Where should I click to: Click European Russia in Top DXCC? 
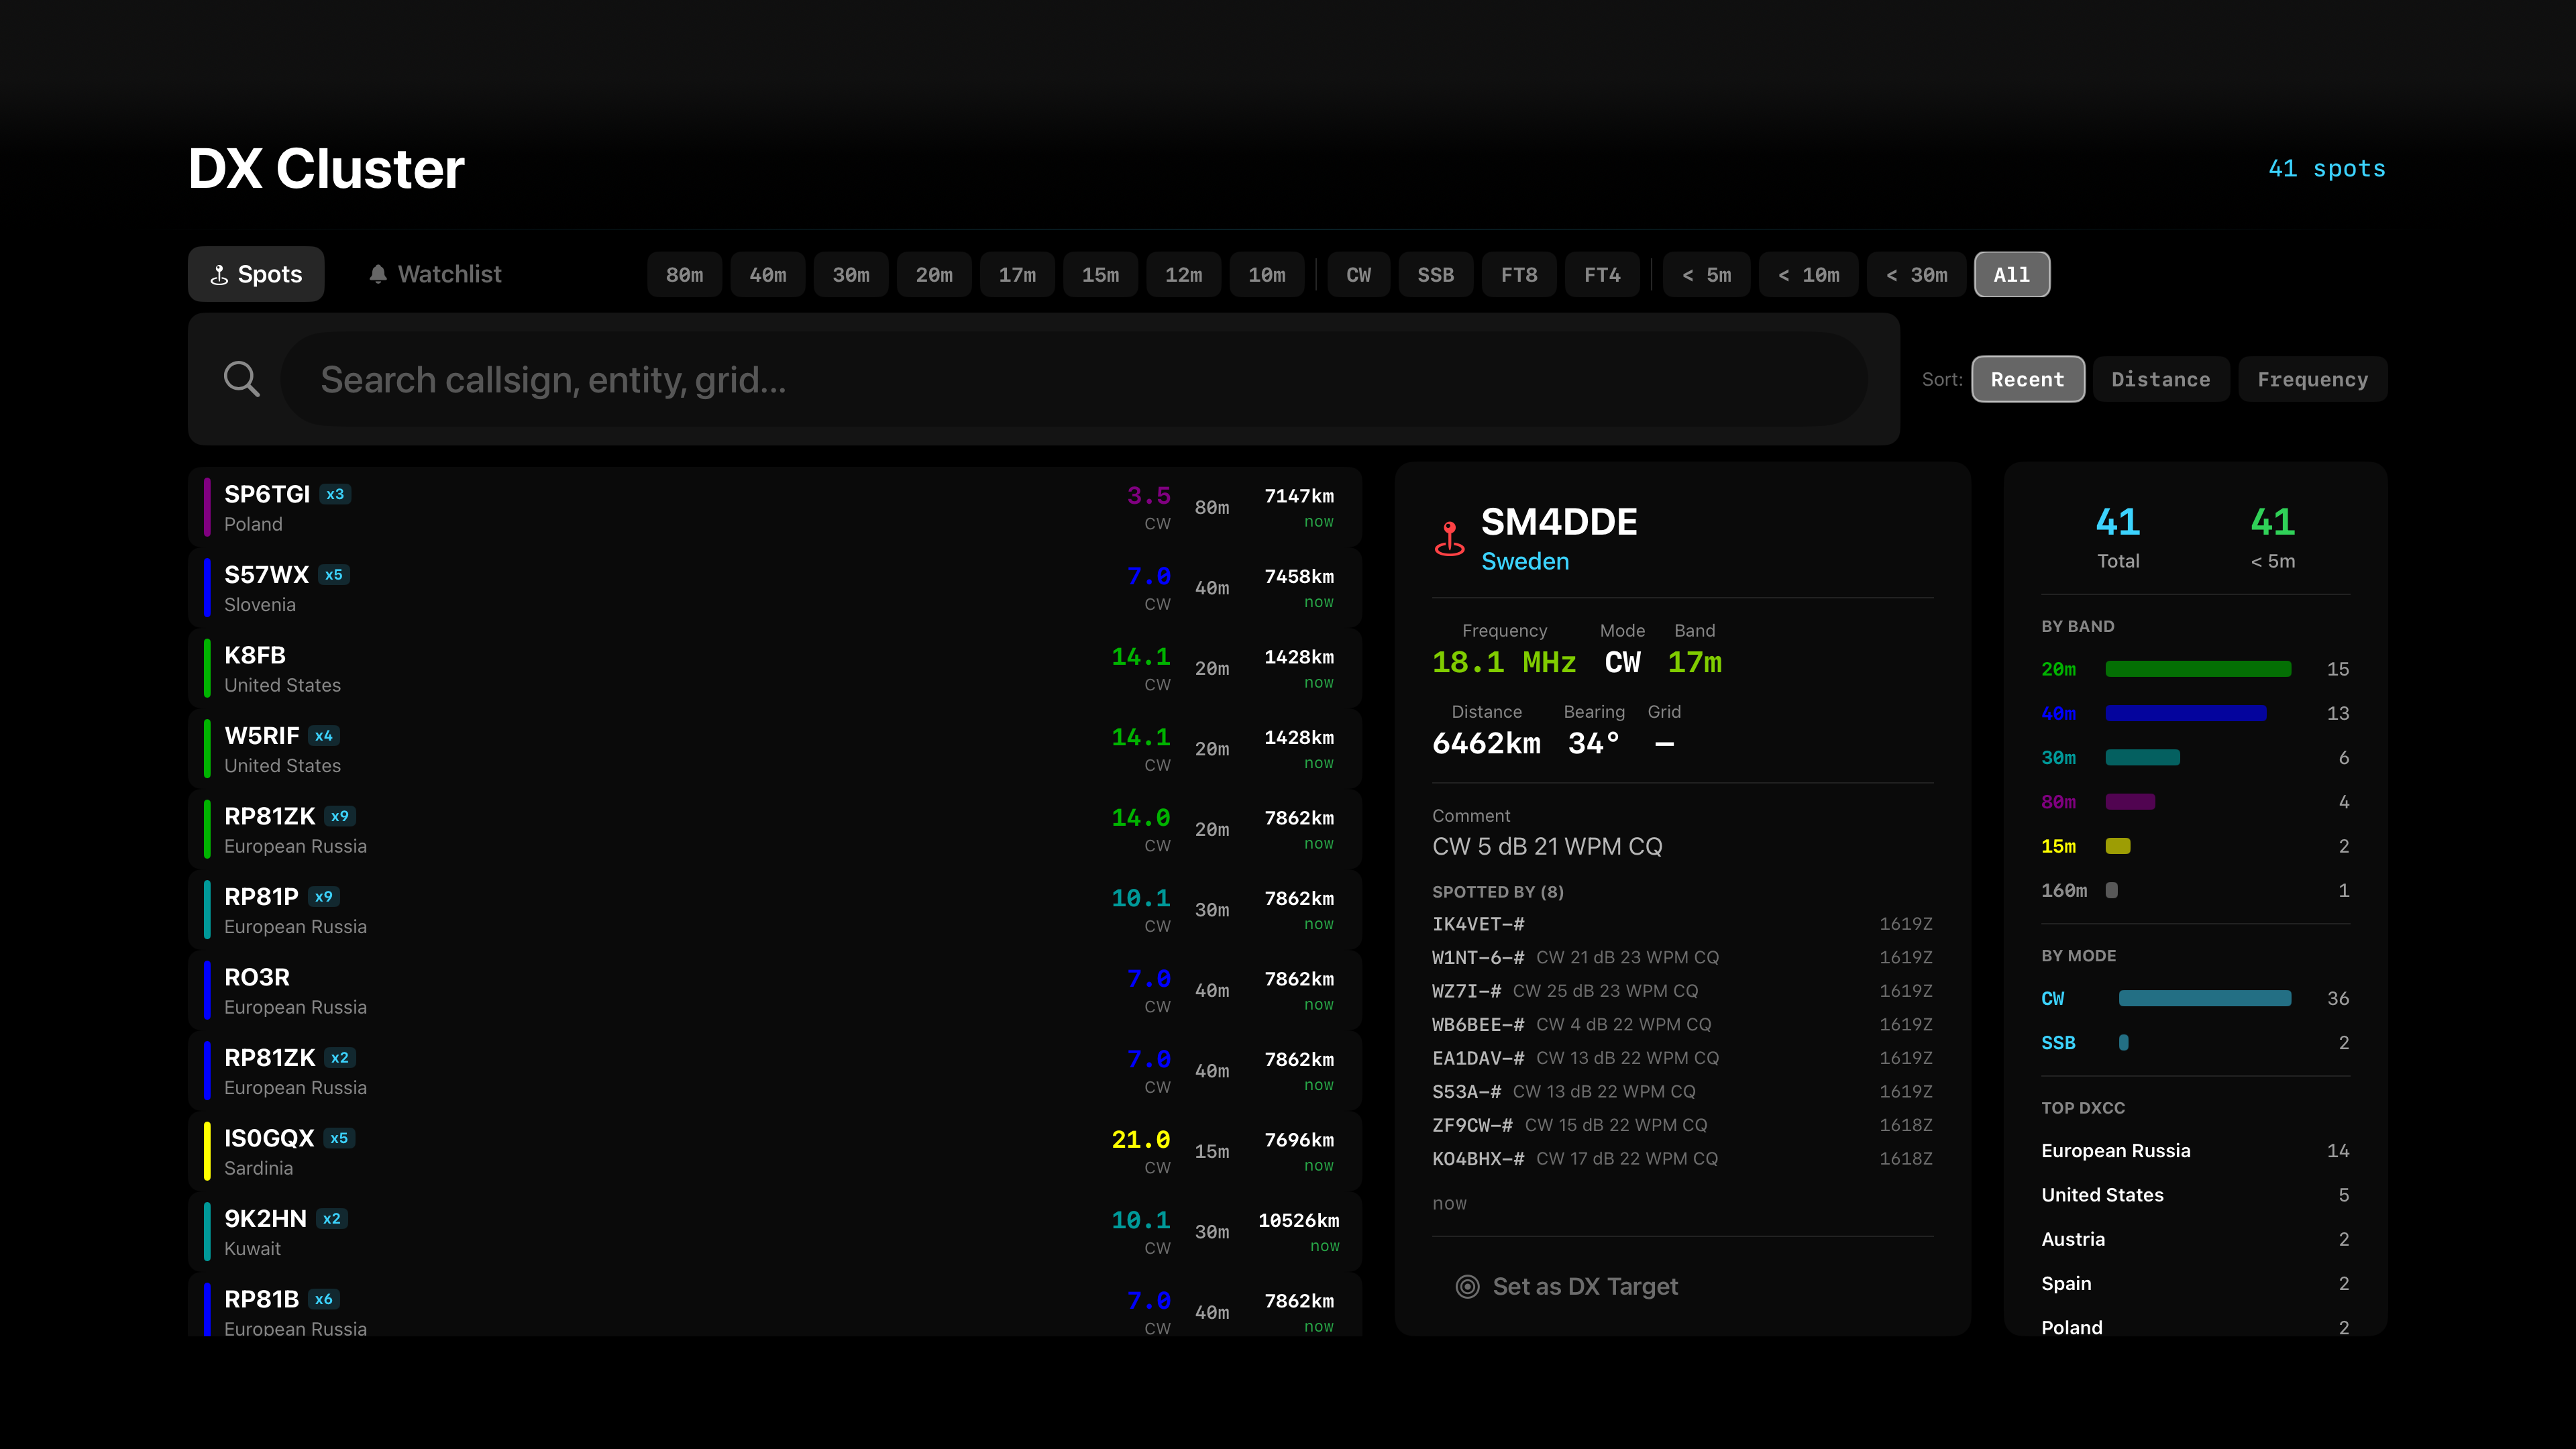click(2195, 1151)
